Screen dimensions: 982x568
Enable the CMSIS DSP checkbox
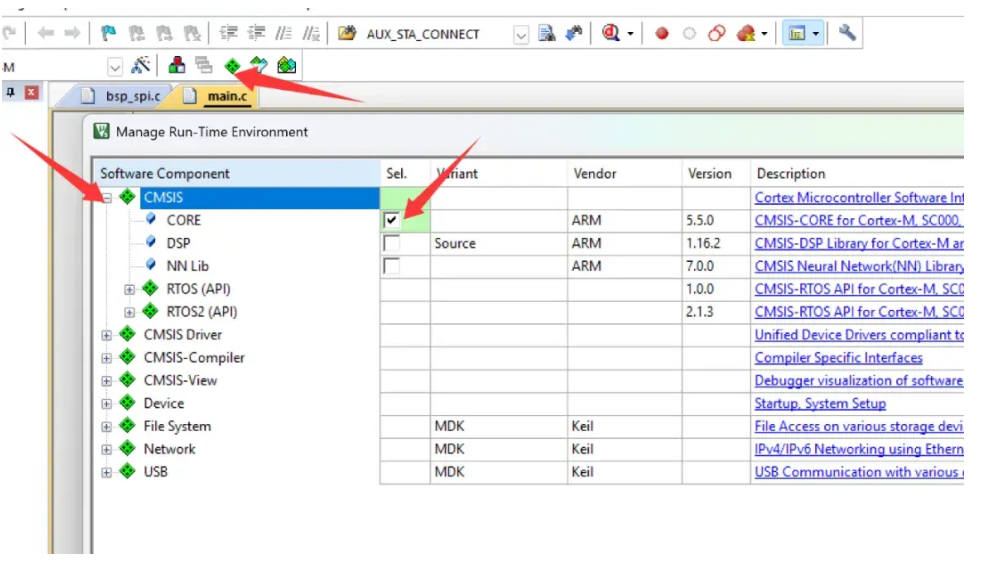[x=392, y=243]
